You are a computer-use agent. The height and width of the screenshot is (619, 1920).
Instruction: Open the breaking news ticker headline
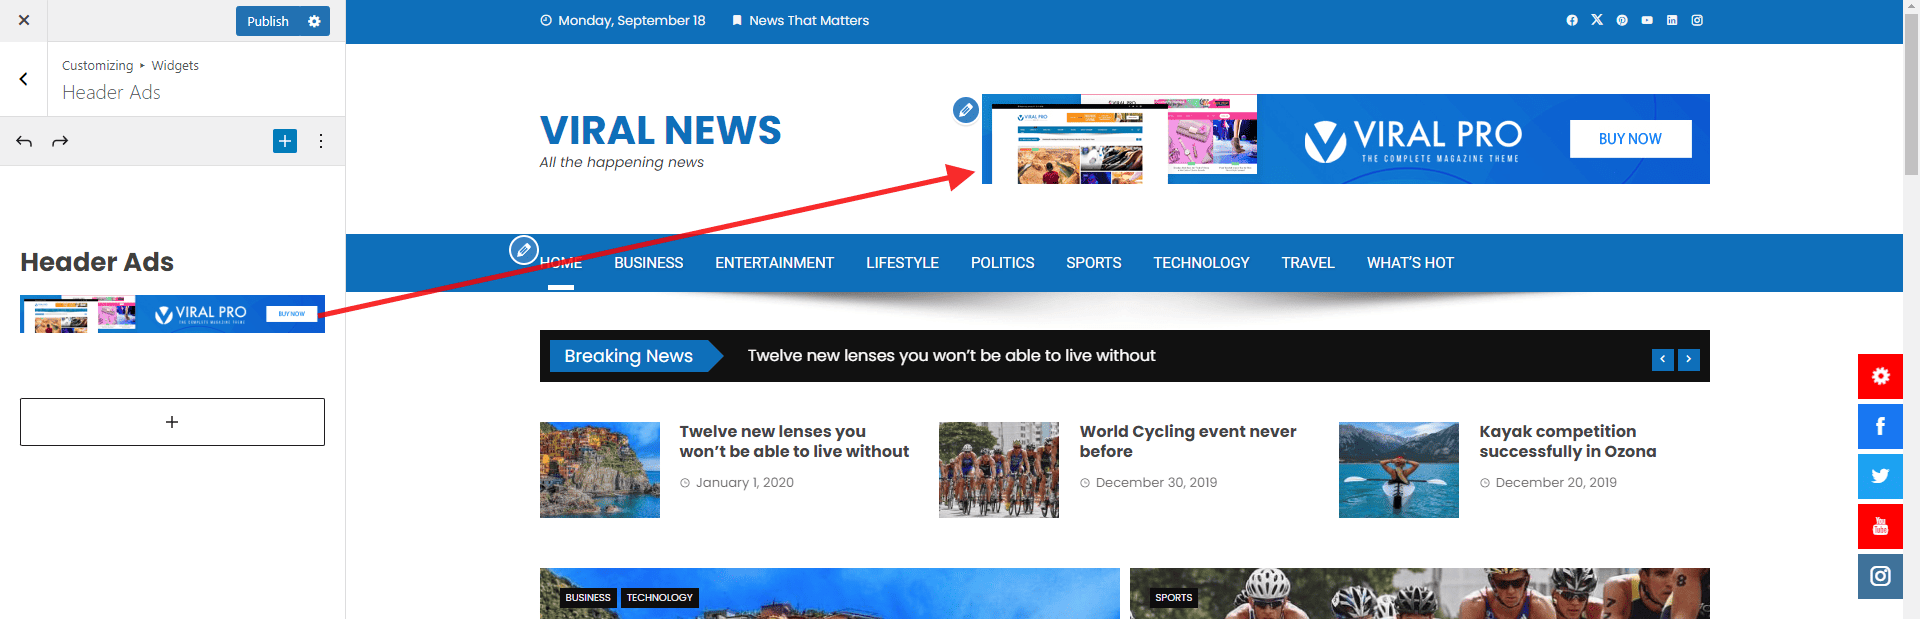pyautogui.click(x=951, y=356)
